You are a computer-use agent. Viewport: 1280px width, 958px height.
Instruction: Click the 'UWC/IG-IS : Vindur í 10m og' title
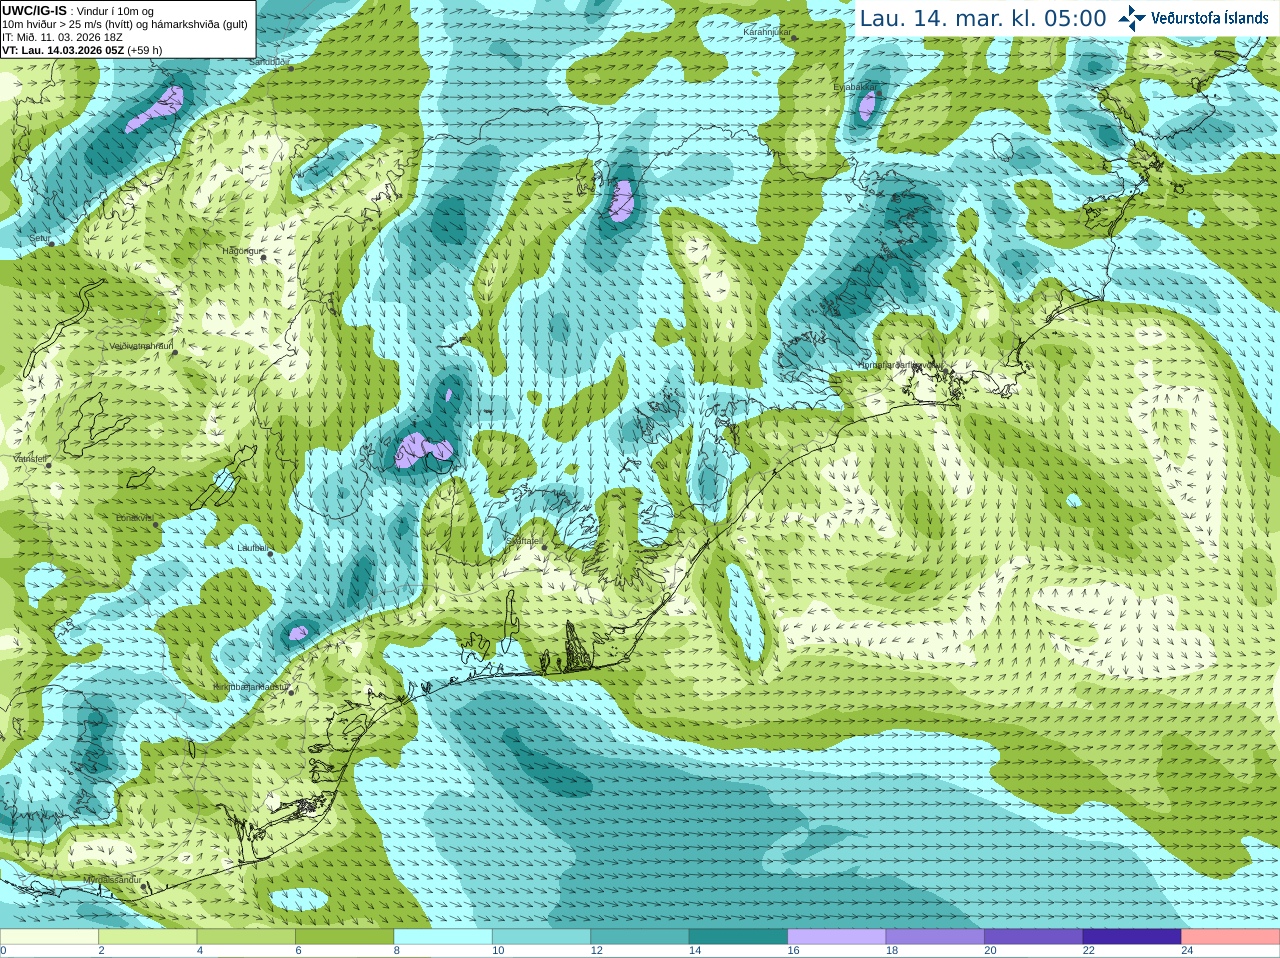click(x=78, y=11)
